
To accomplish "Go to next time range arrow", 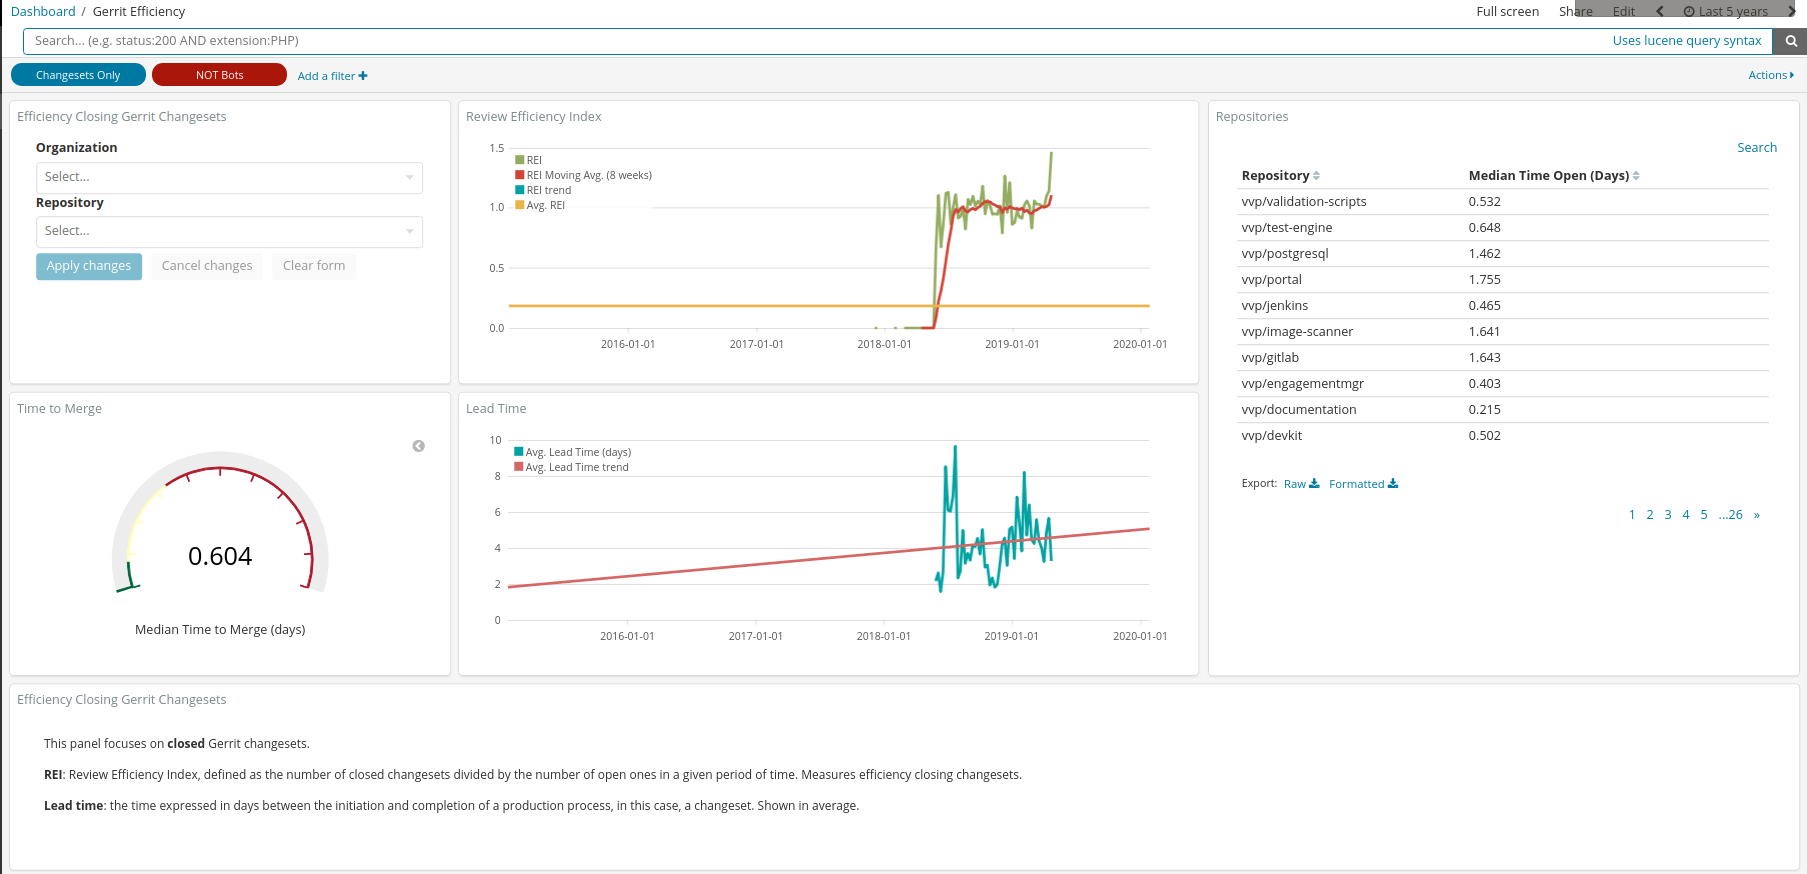I will [x=1791, y=12].
